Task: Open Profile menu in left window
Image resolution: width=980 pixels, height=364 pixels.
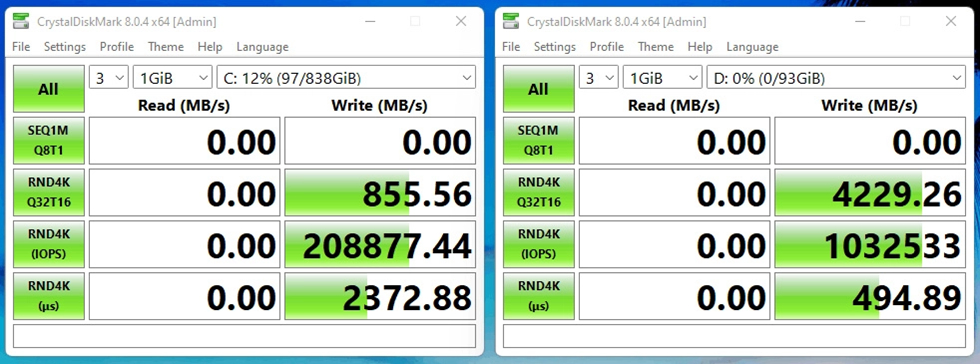Action: (117, 47)
